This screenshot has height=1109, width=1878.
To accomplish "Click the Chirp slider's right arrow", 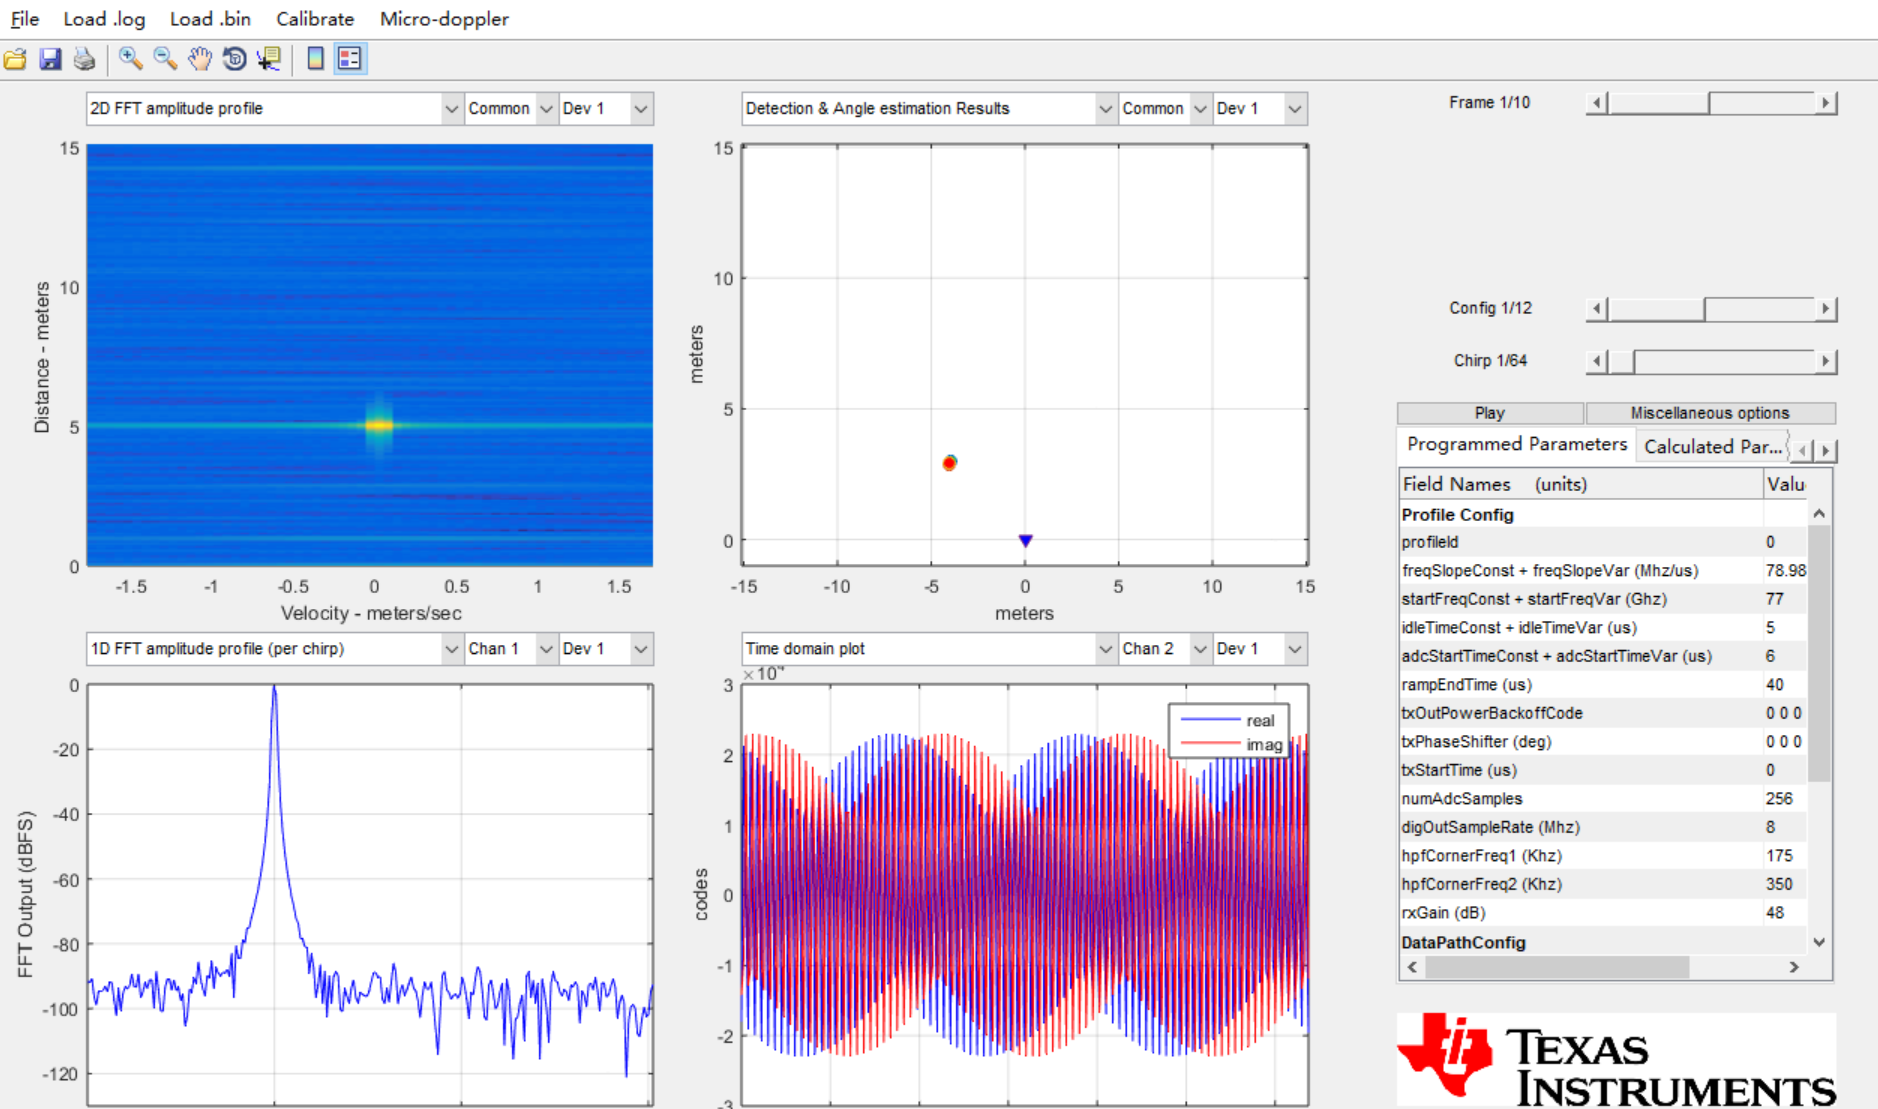I will [x=1826, y=361].
